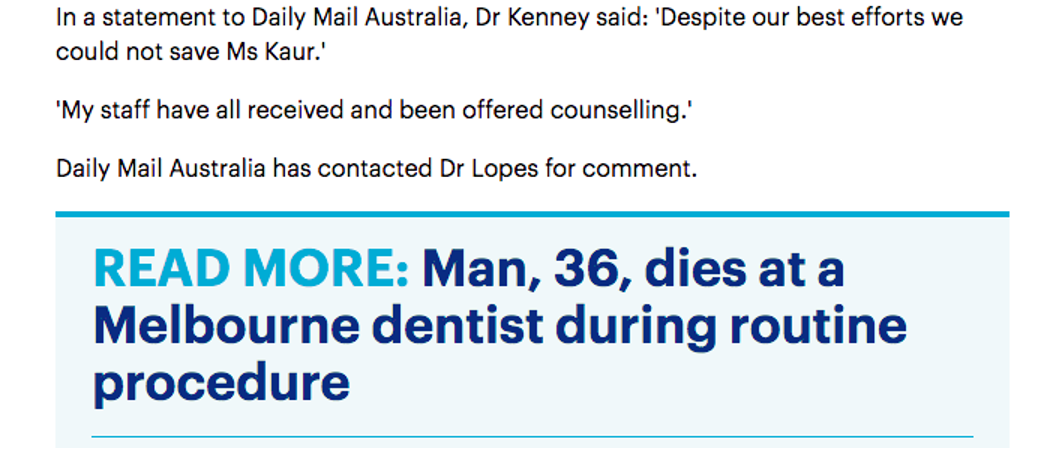Click the thin divider line below the headline
The image size is (1039, 449).
[x=532, y=436]
